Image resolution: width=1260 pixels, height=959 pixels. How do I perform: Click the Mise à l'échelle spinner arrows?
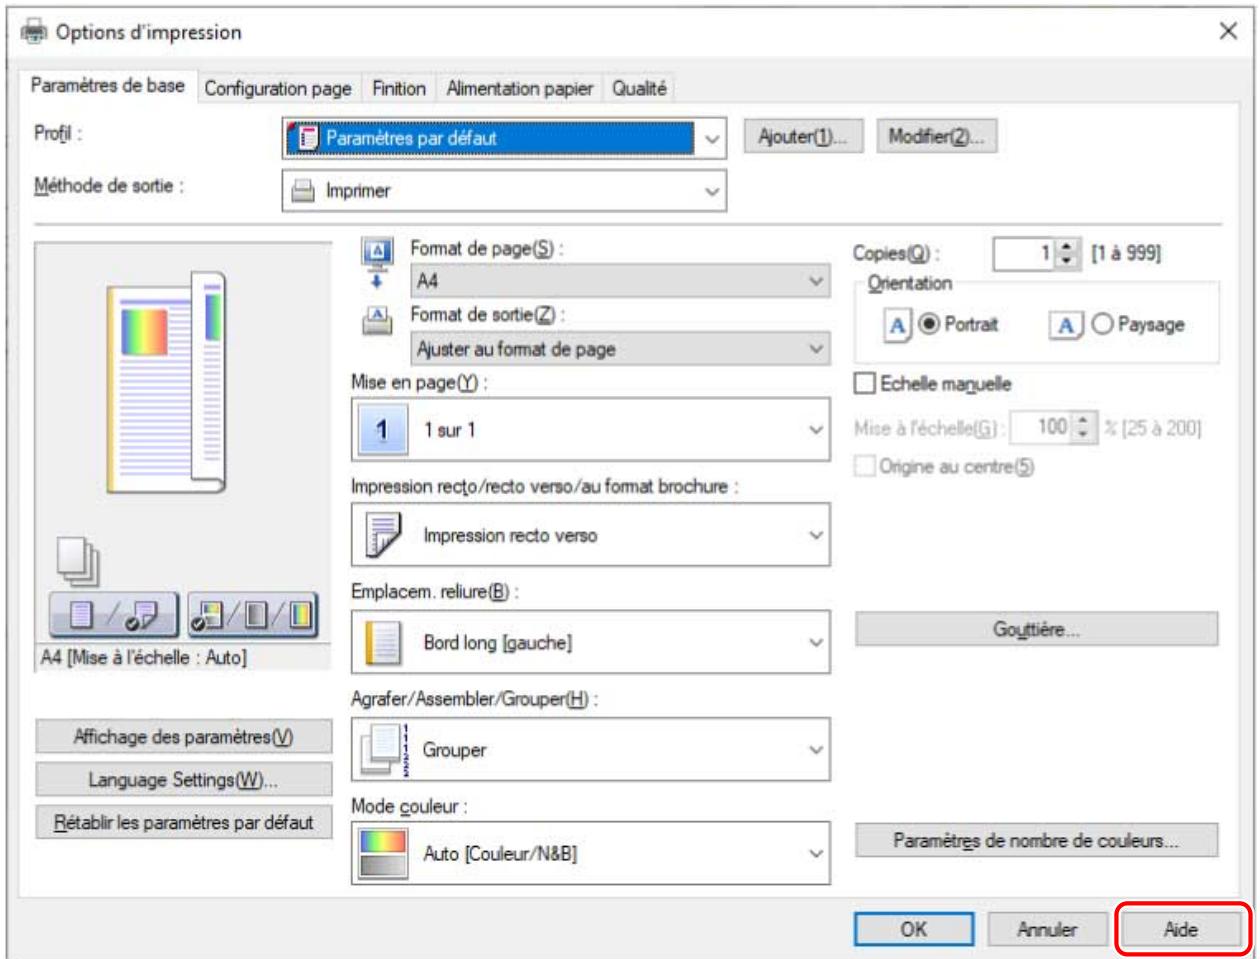1083,428
